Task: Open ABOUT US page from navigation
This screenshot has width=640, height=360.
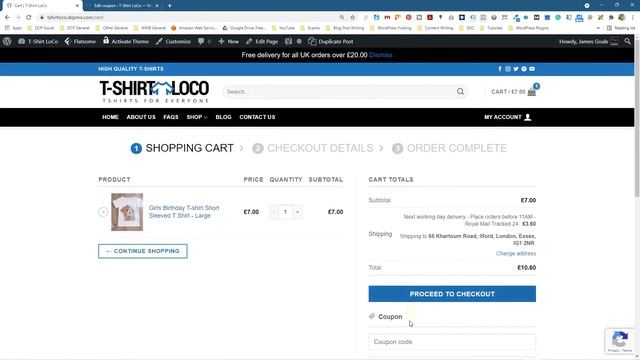Action: click(141, 117)
